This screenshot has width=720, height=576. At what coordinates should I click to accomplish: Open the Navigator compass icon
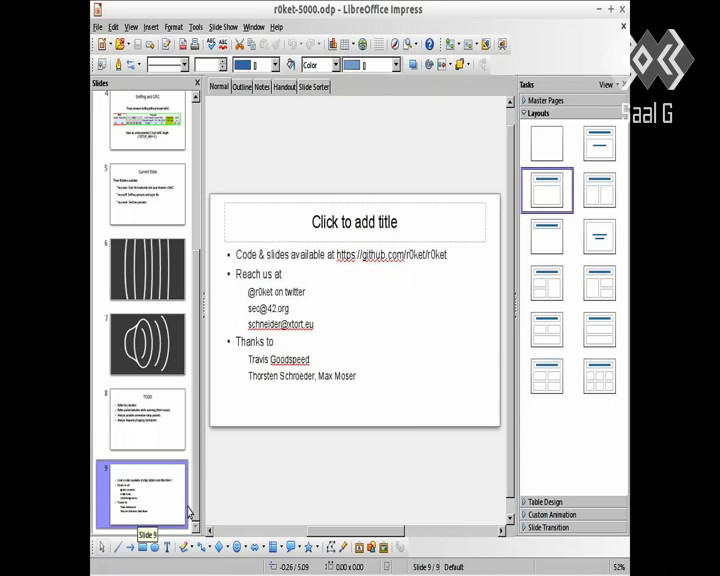point(395,44)
